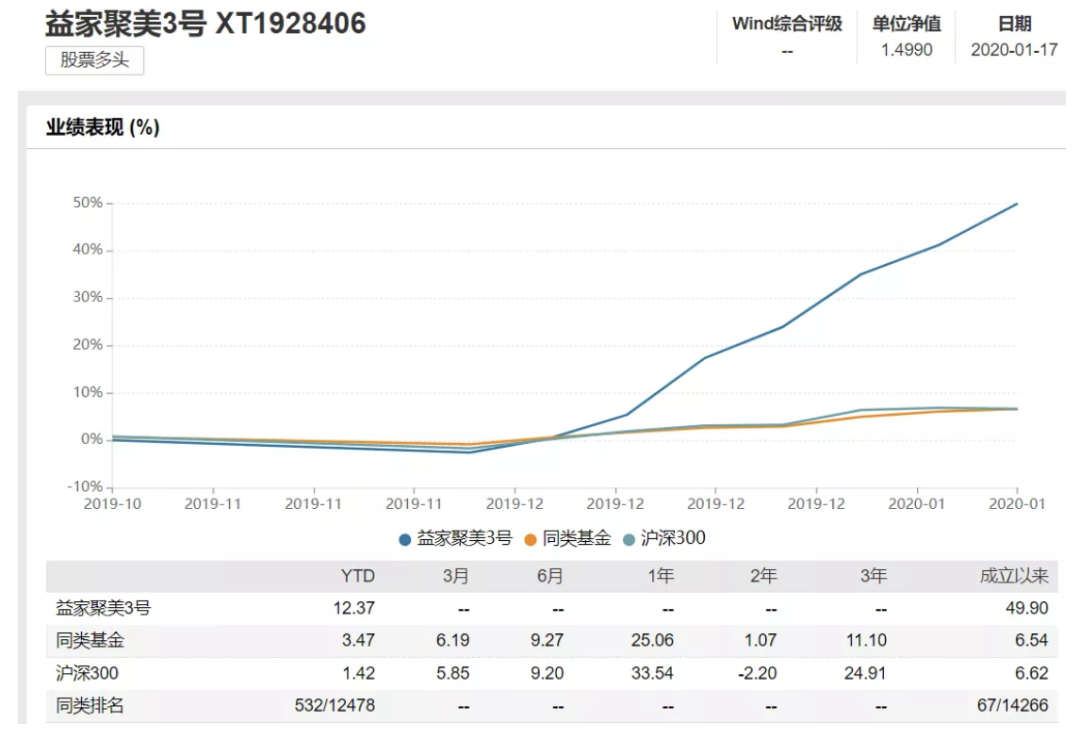
Task: Toggle the 同类基金 legend series
Action: click(568, 539)
